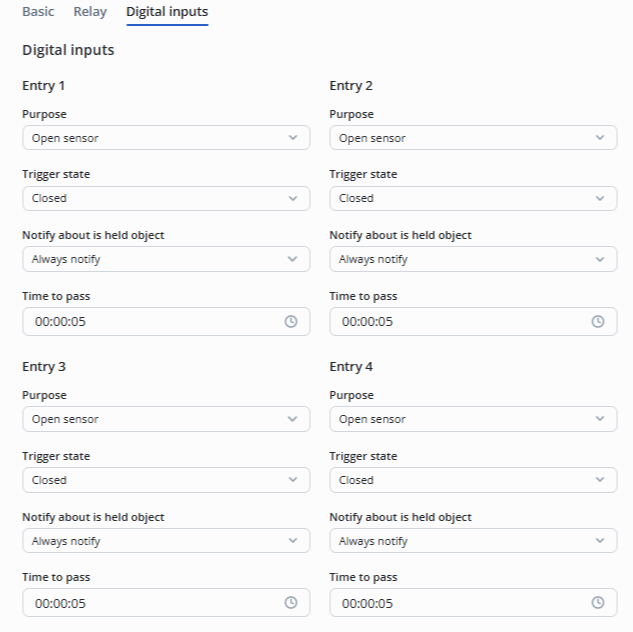Expand the Entry 1 Trigger state dropdown

tap(166, 198)
